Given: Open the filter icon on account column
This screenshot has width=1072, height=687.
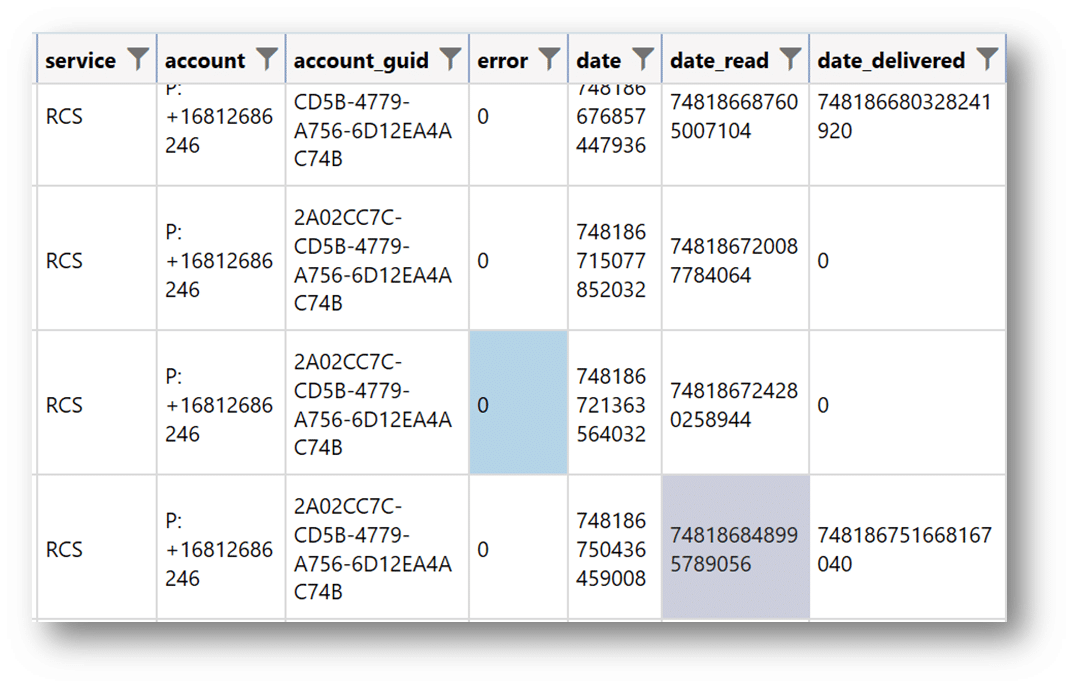Looking at the screenshot, I should [266, 58].
